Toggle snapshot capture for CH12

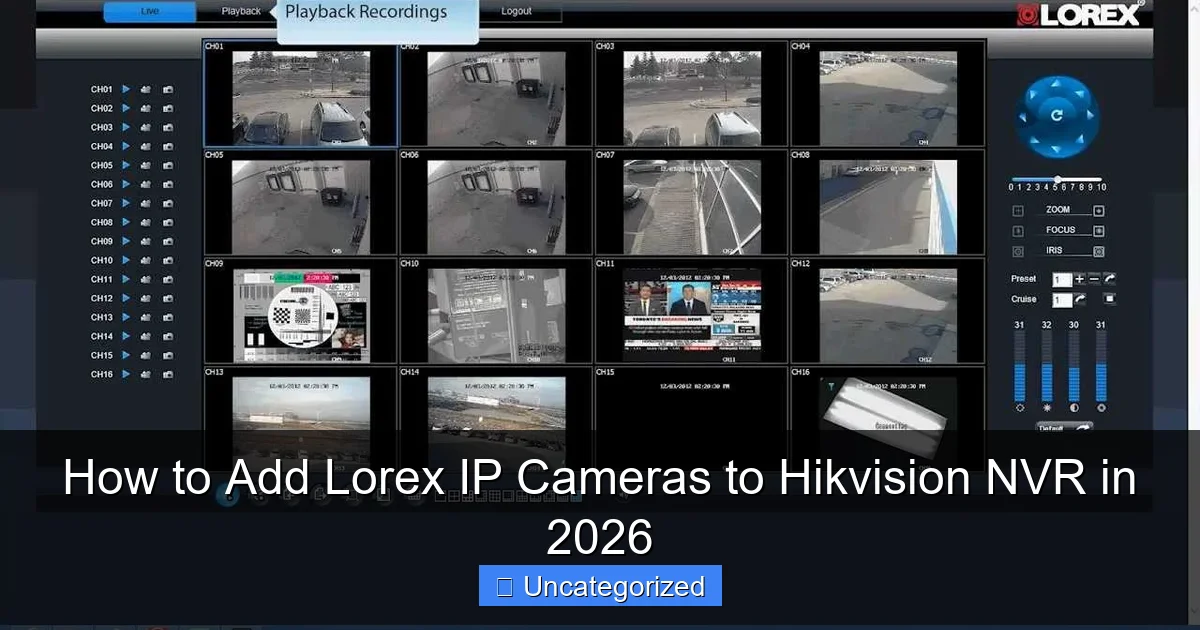[168, 298]
